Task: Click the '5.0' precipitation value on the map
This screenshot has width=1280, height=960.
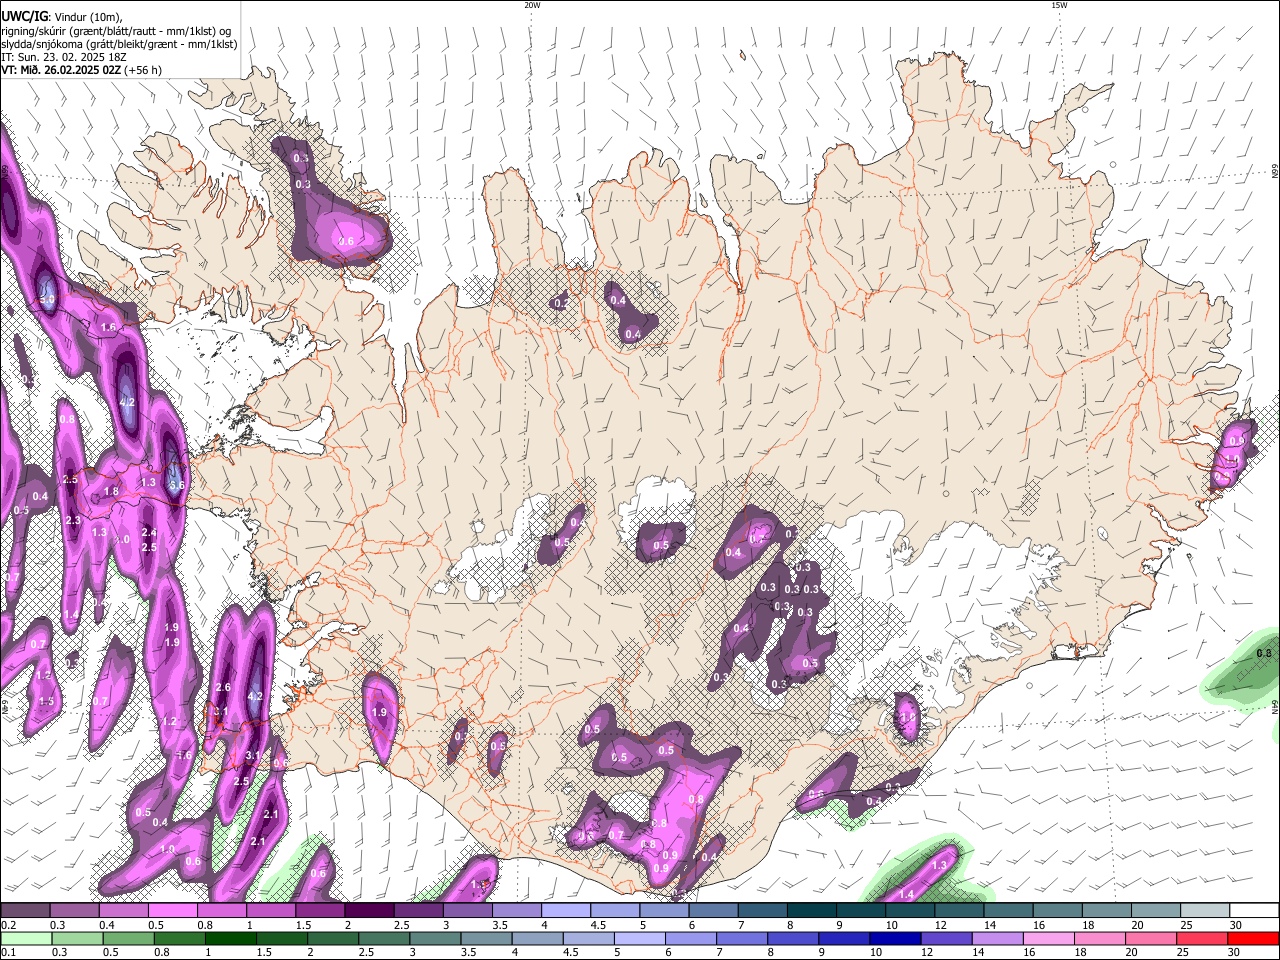Action: [x=47, y=299]
